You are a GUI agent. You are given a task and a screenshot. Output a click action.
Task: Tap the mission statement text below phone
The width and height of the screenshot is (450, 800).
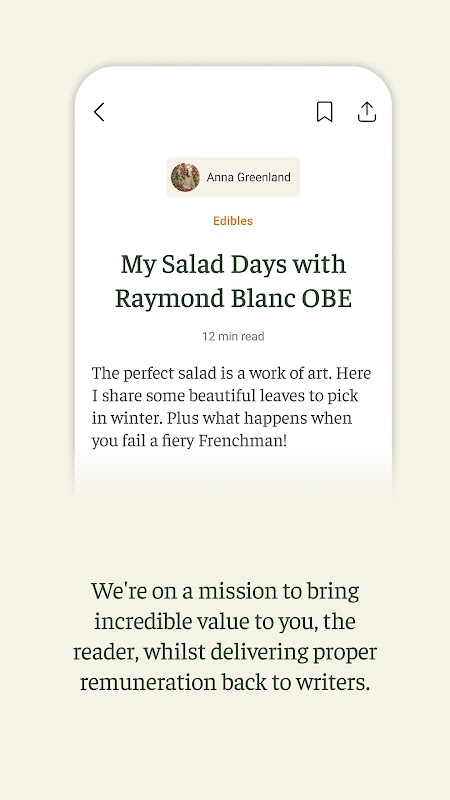[x=225, y=636]
